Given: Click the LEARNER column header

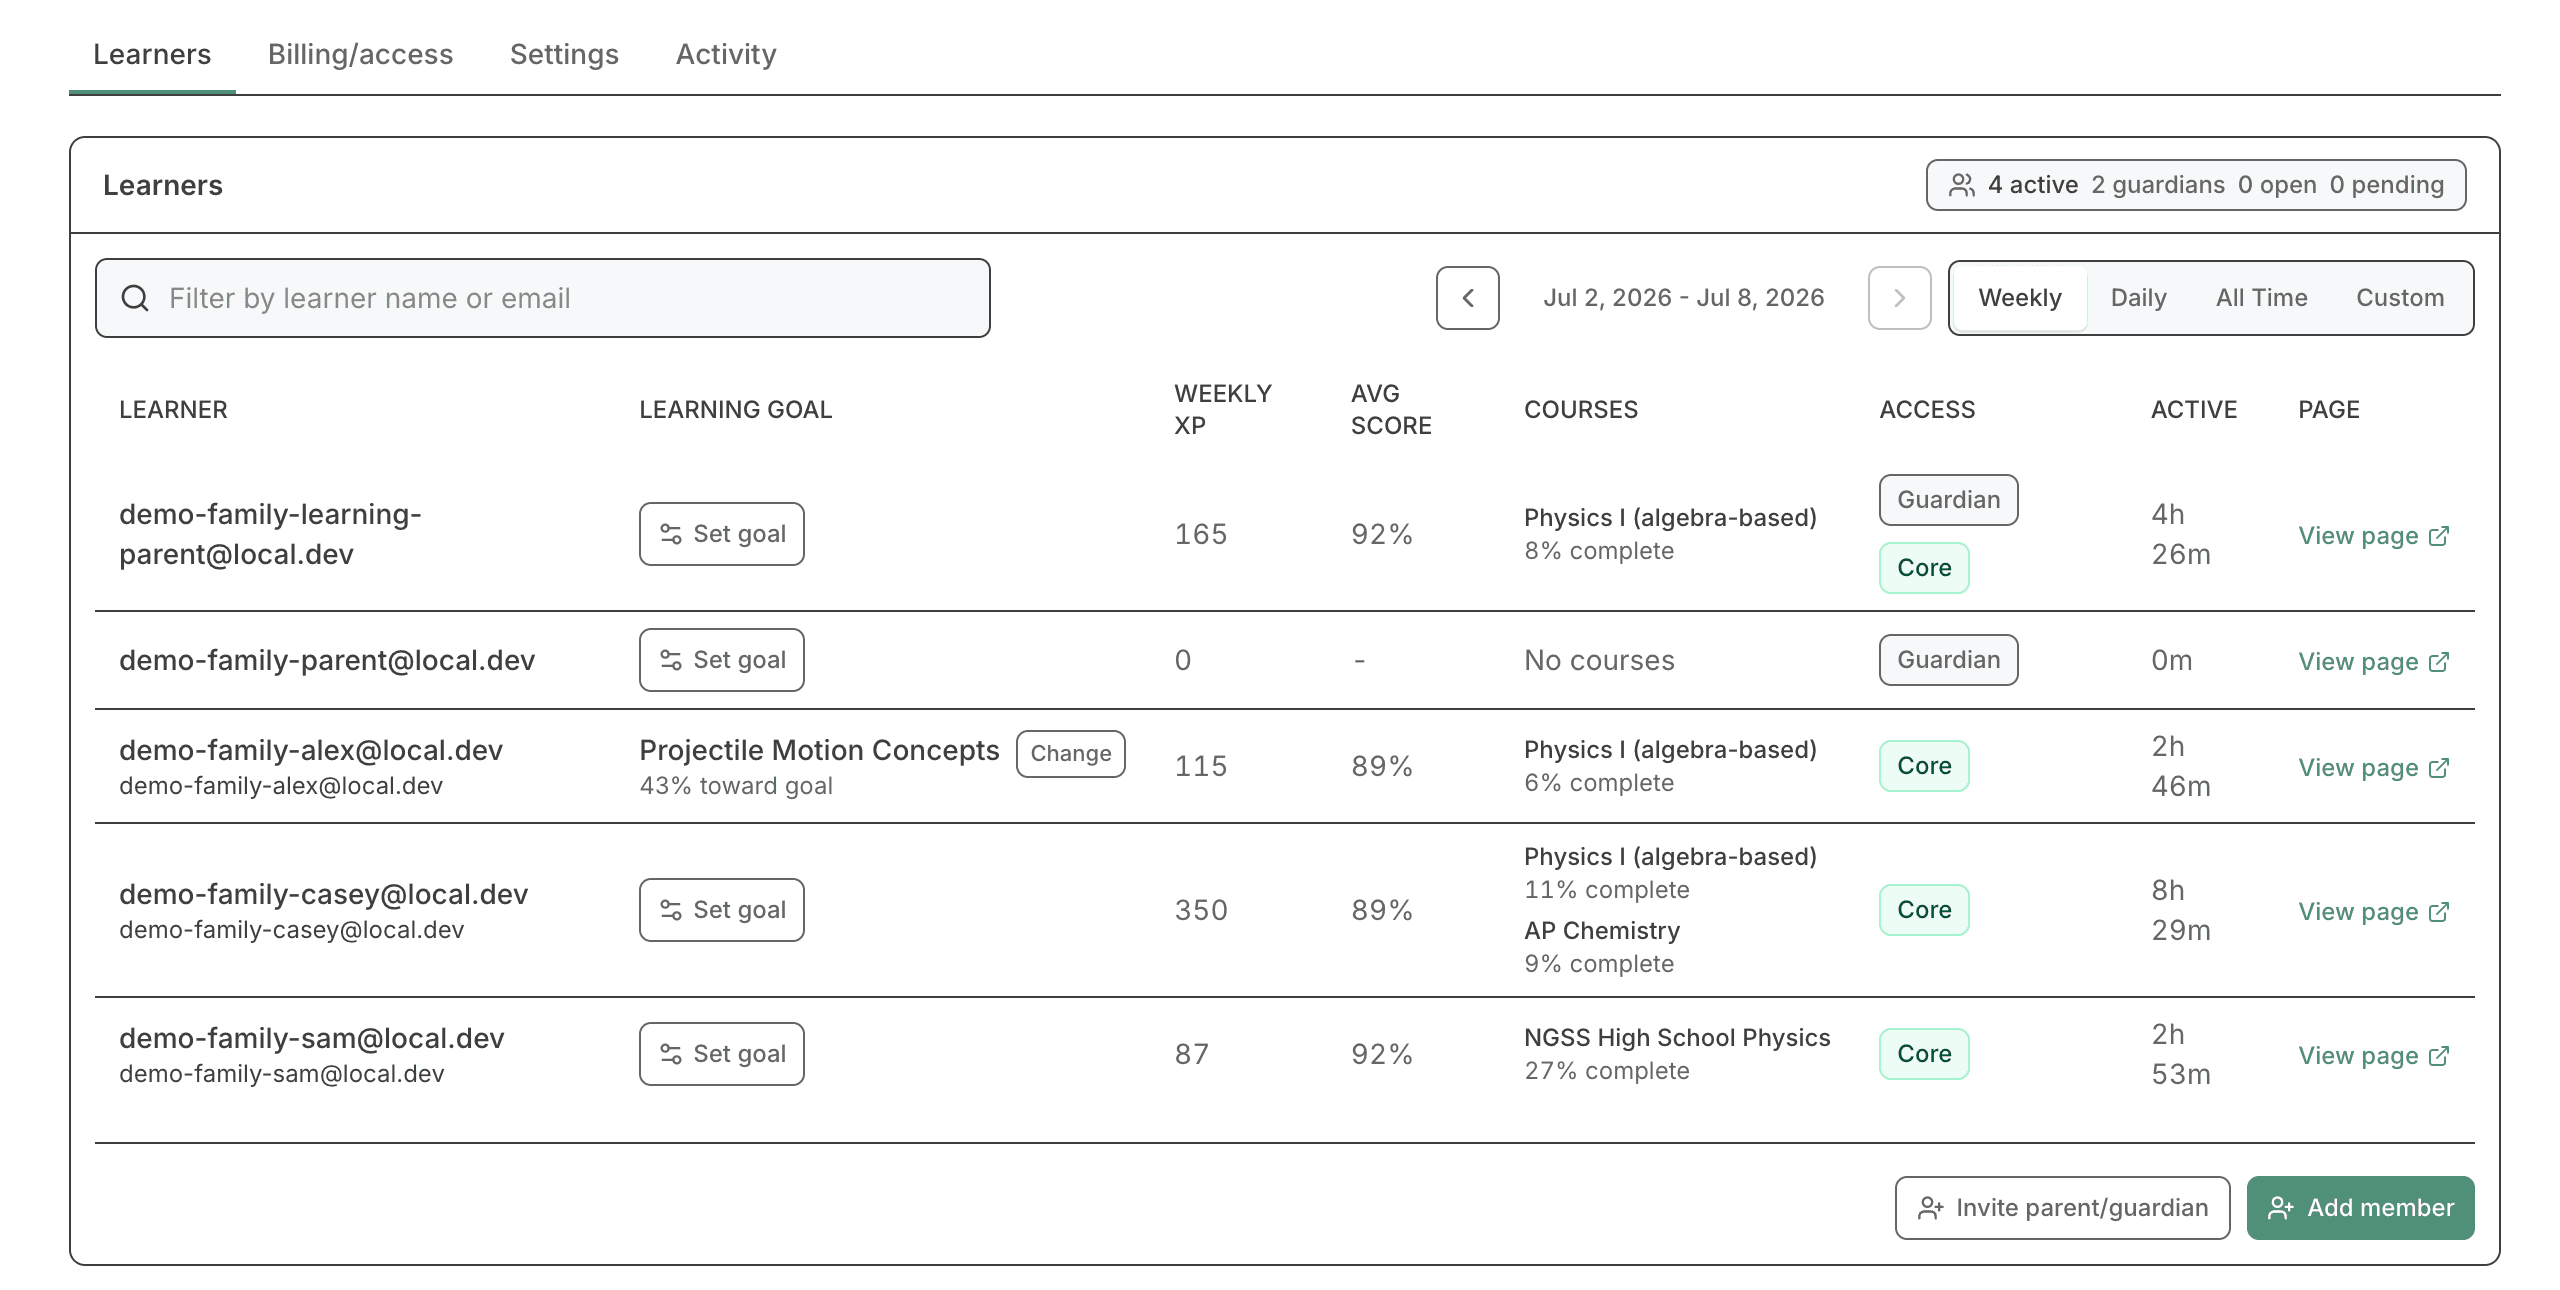Looking at the screenshot, I should pyautogui.click(x=173, y=410).
